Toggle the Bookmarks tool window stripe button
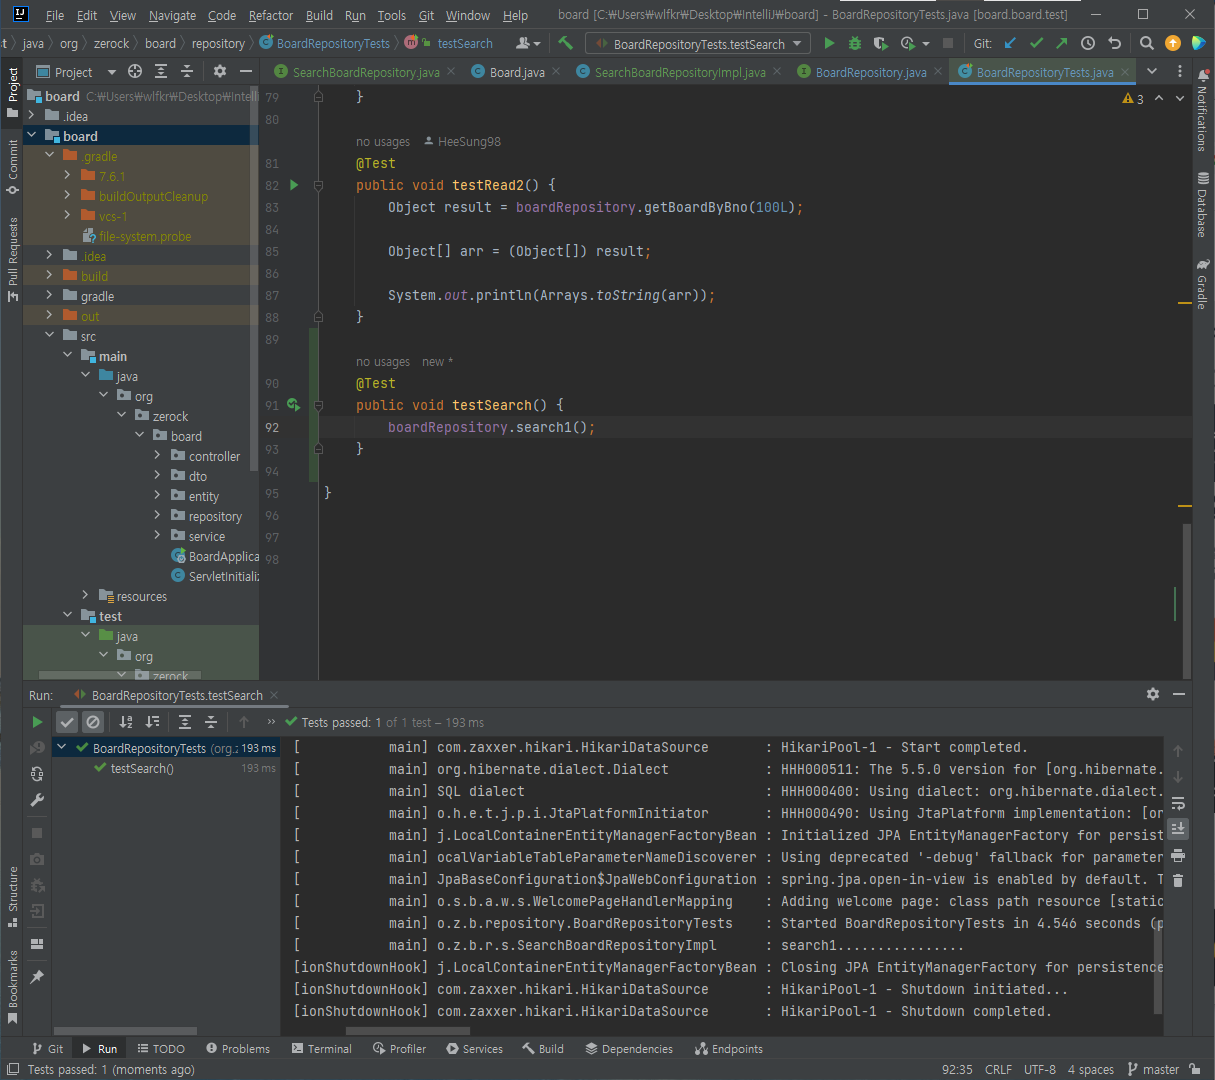This screenshot has height=1080, width=1215. (12, 987)
